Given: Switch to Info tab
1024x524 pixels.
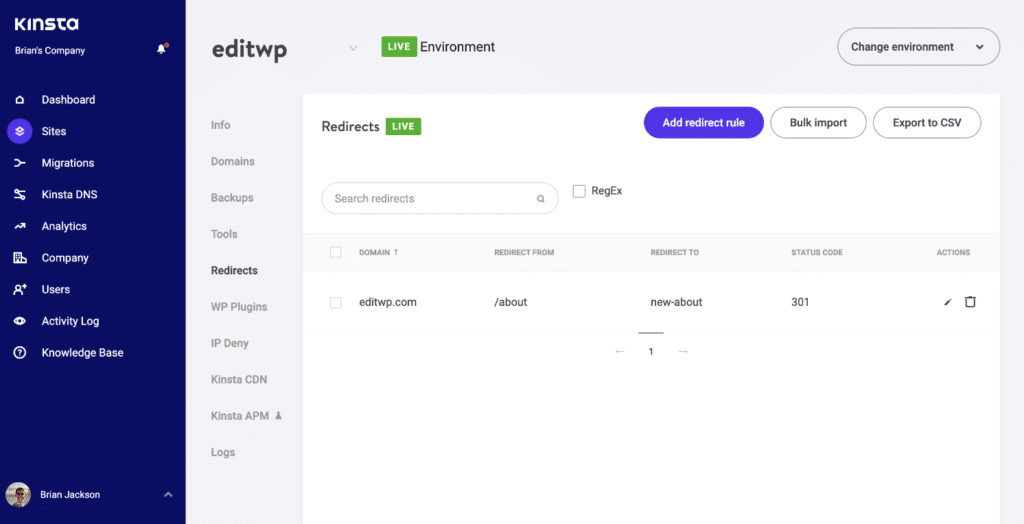Looking at the screenshot, I should point(221,125).
